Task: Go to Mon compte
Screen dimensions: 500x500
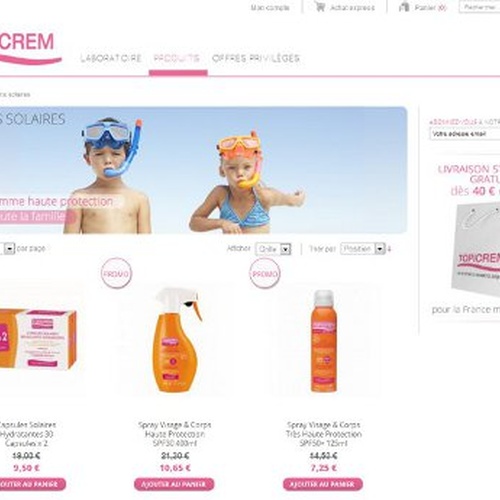Action: pos(270,7)
